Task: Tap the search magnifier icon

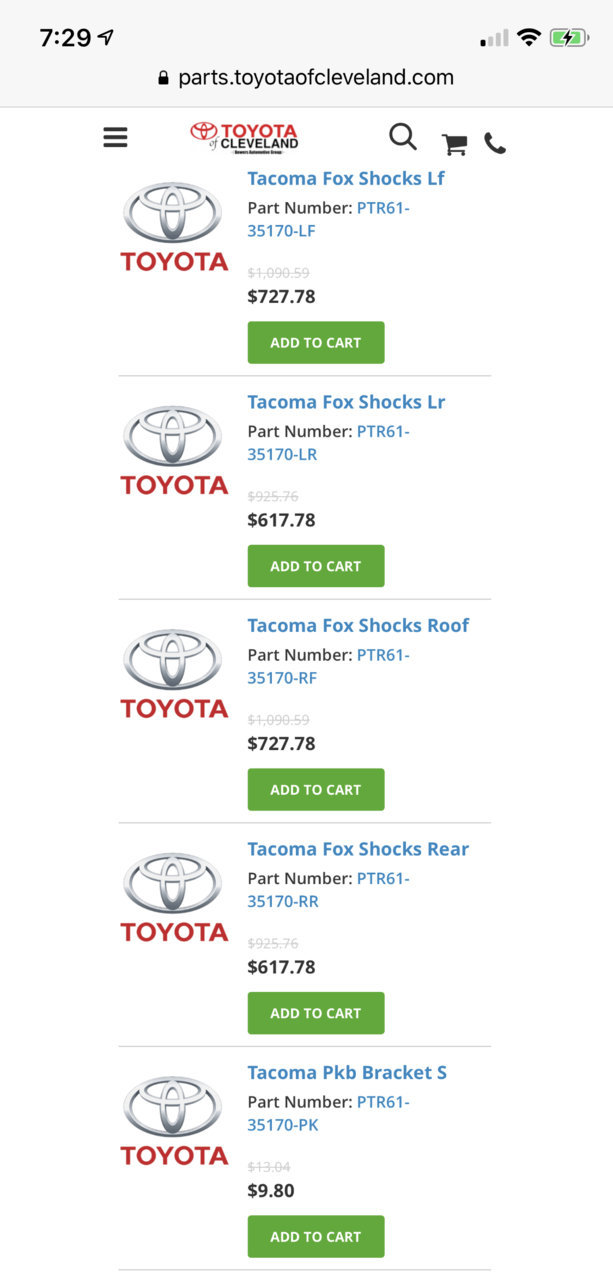Action: [x=403, y=137]
